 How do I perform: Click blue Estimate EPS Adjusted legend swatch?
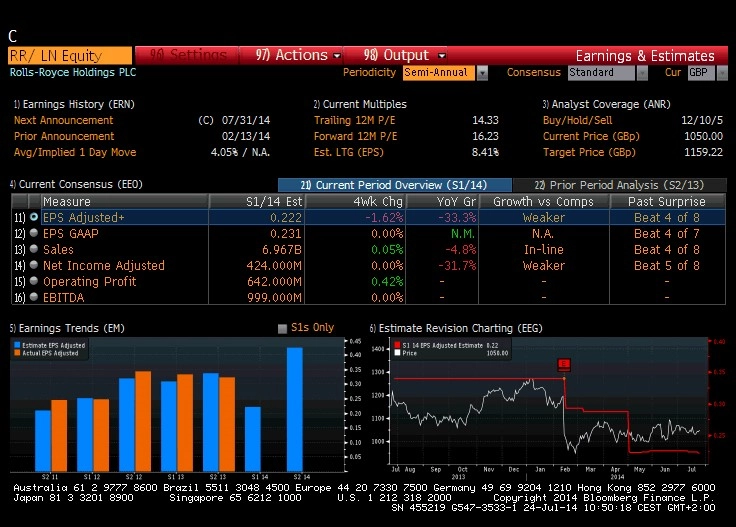pyautogui.click(x=17, y=345)
